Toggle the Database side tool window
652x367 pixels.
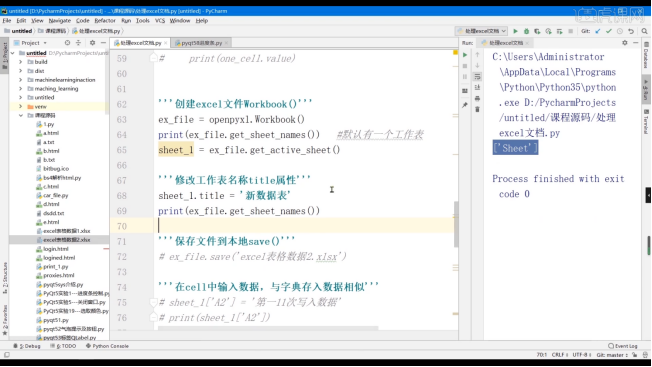click(646, 55)
